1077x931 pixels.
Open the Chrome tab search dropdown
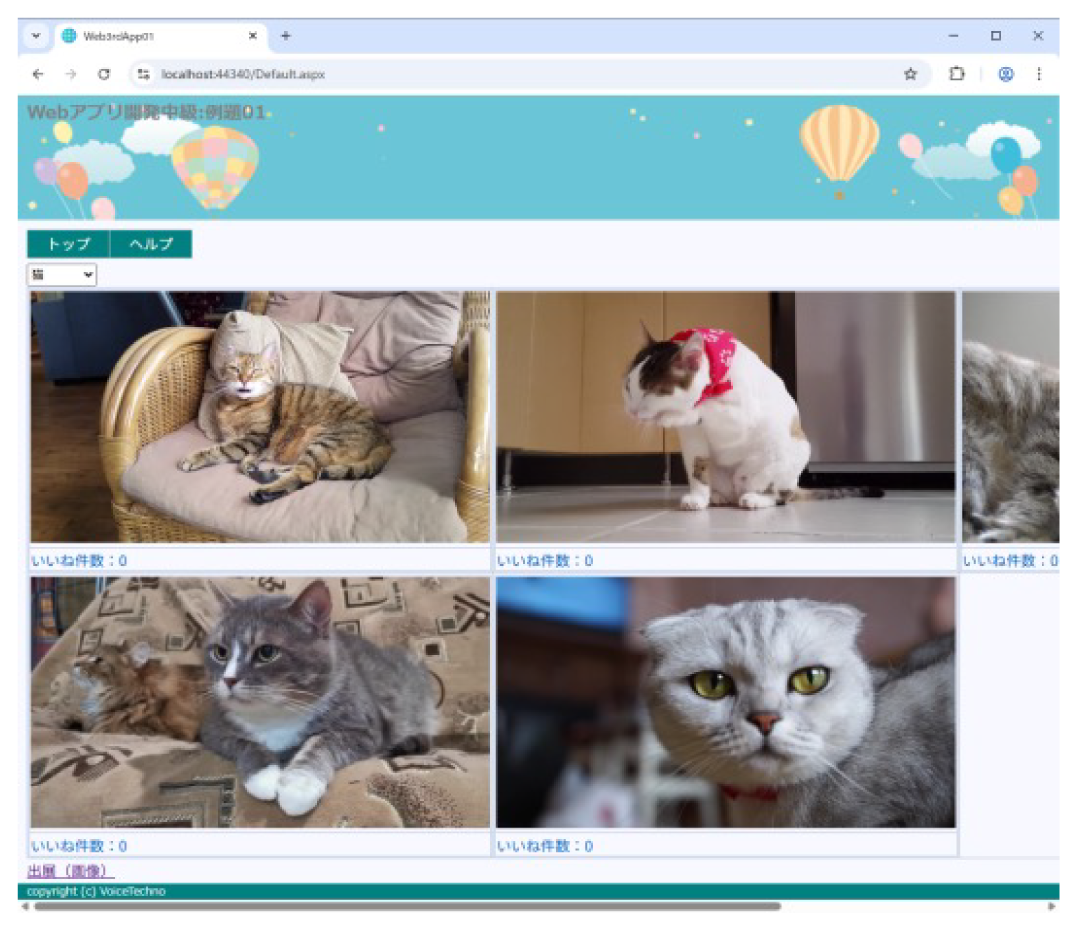pos(36,35)
